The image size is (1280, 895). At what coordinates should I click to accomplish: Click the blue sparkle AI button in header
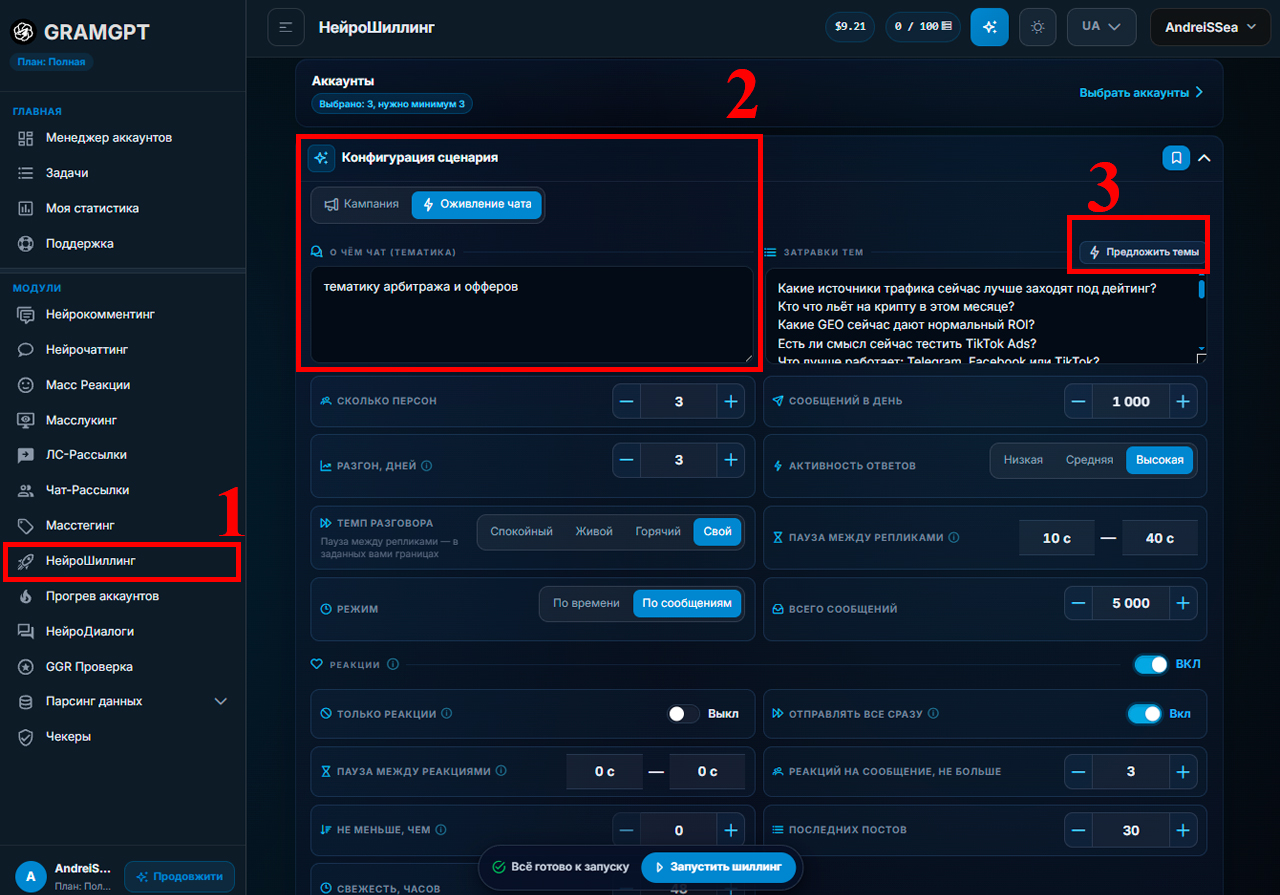coord(989,27)
